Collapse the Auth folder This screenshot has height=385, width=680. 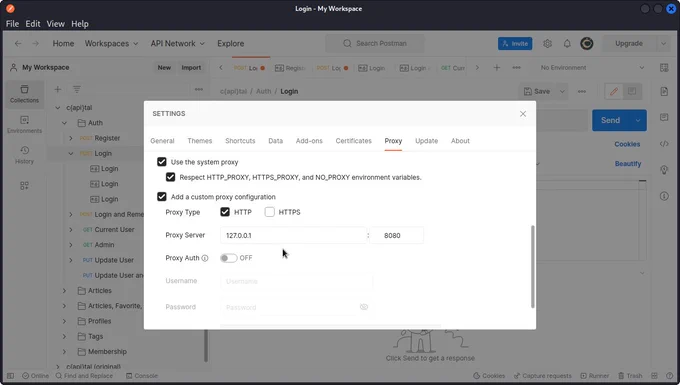[x=64, y=123]
